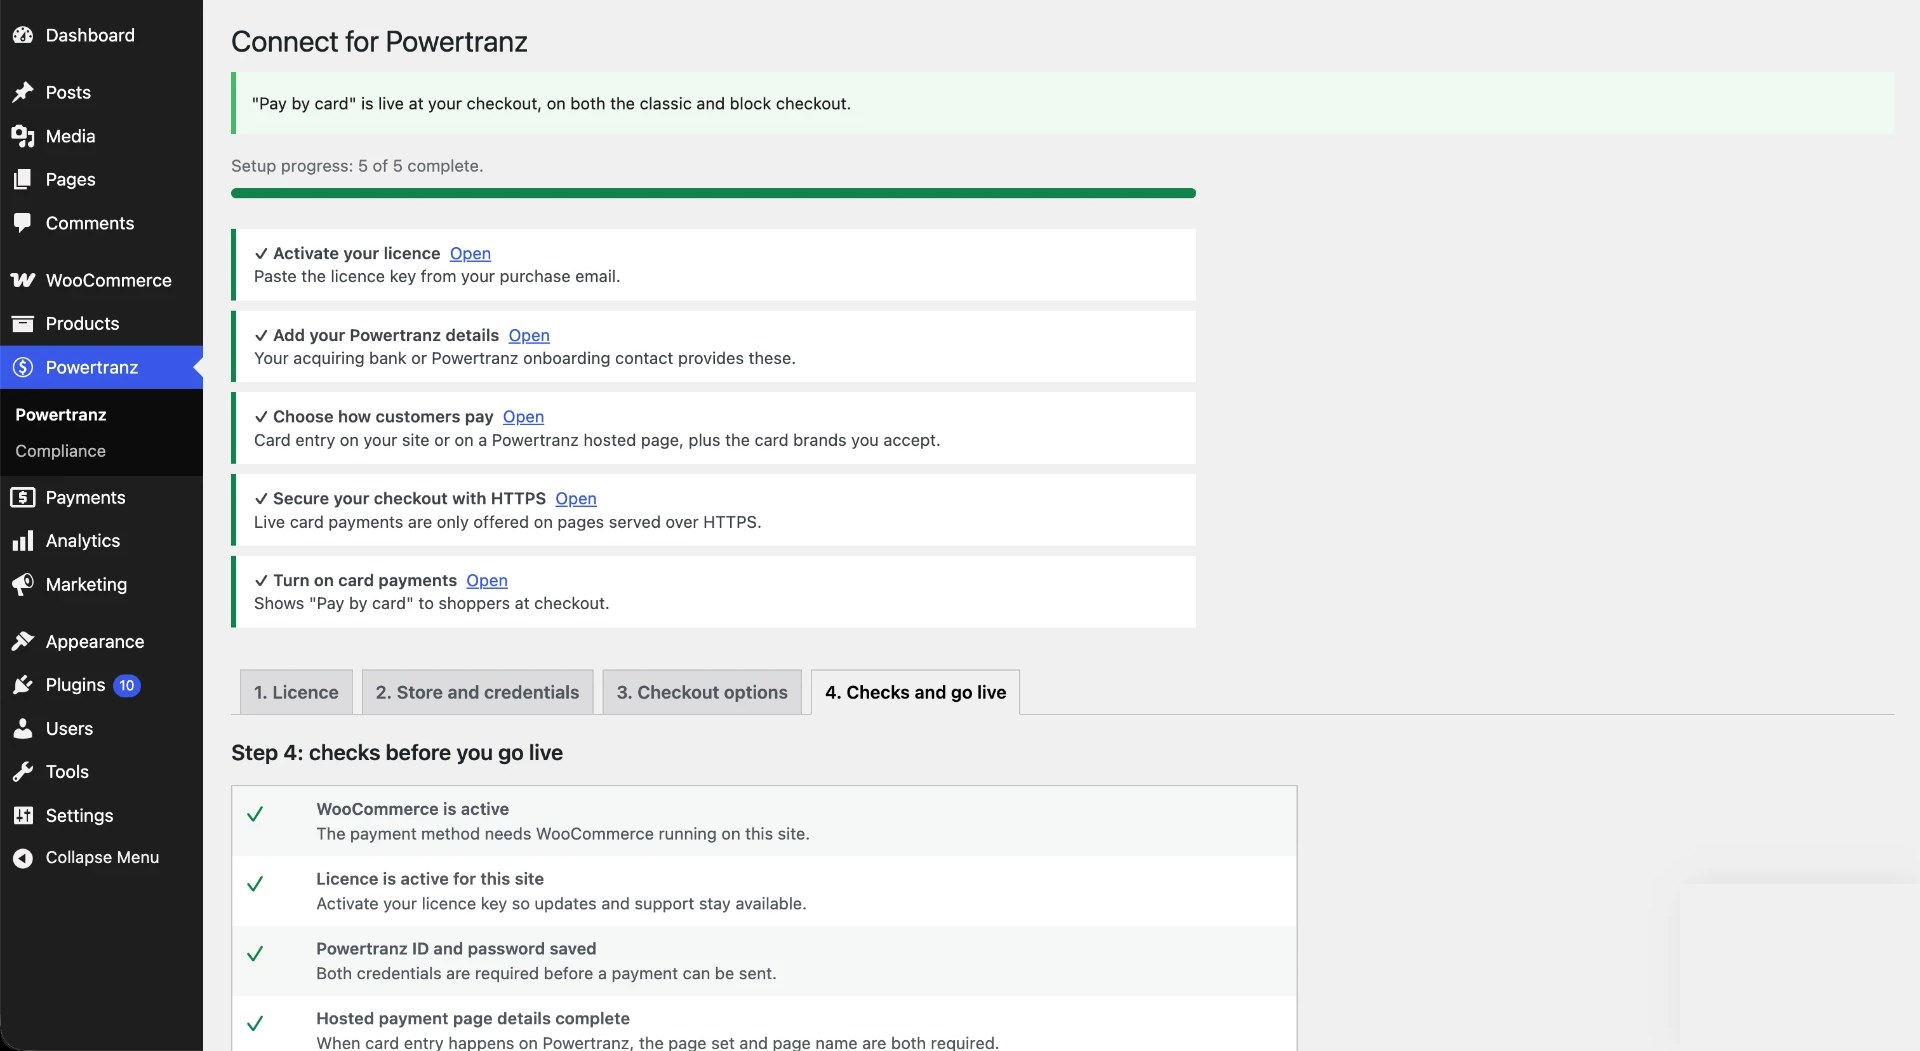Open the Dashboard menu item
This screenshot has height=1051, width=1920.
point(101,35)
